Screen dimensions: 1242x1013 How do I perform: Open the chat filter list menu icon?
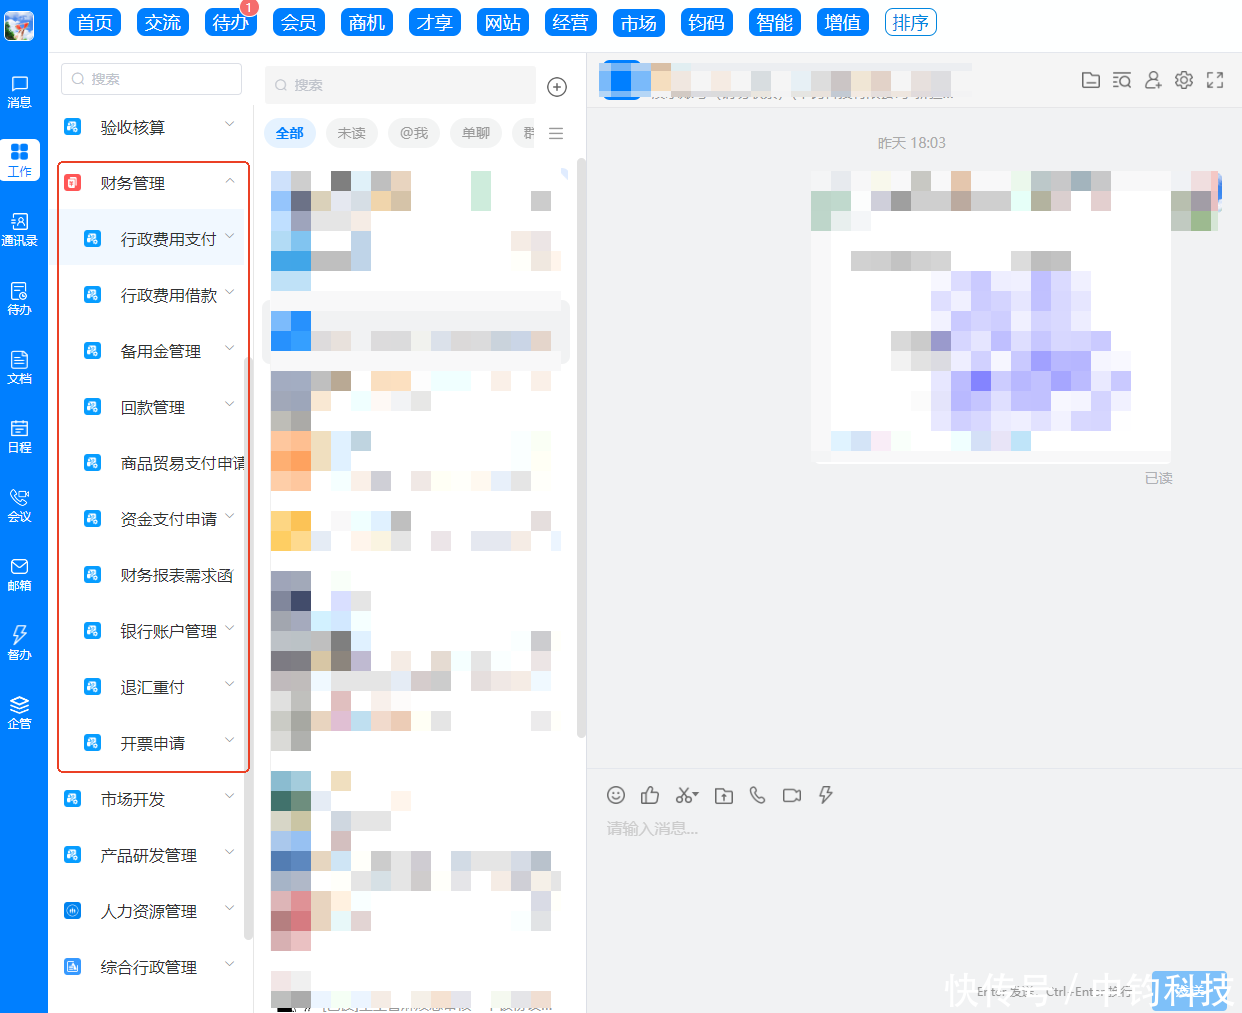coord(556,133)
